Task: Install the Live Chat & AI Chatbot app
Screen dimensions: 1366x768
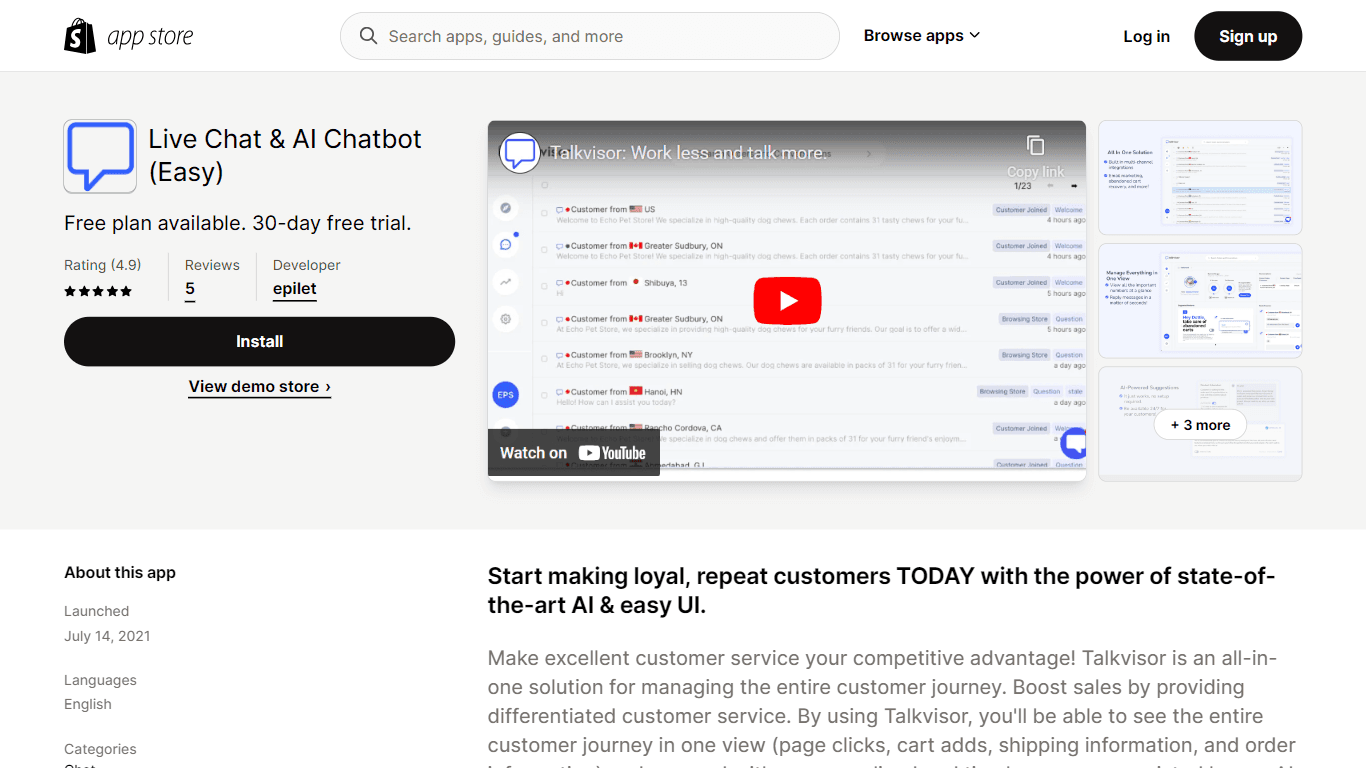Action: click(x=259, y=341)
